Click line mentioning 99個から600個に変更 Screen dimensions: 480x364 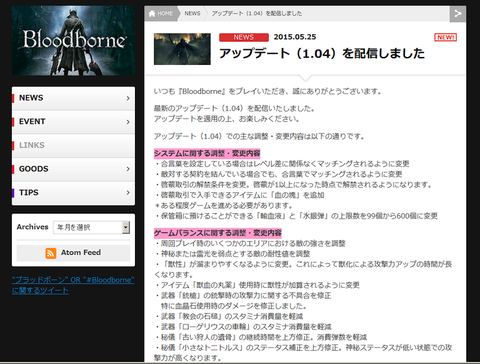[296, 216]
